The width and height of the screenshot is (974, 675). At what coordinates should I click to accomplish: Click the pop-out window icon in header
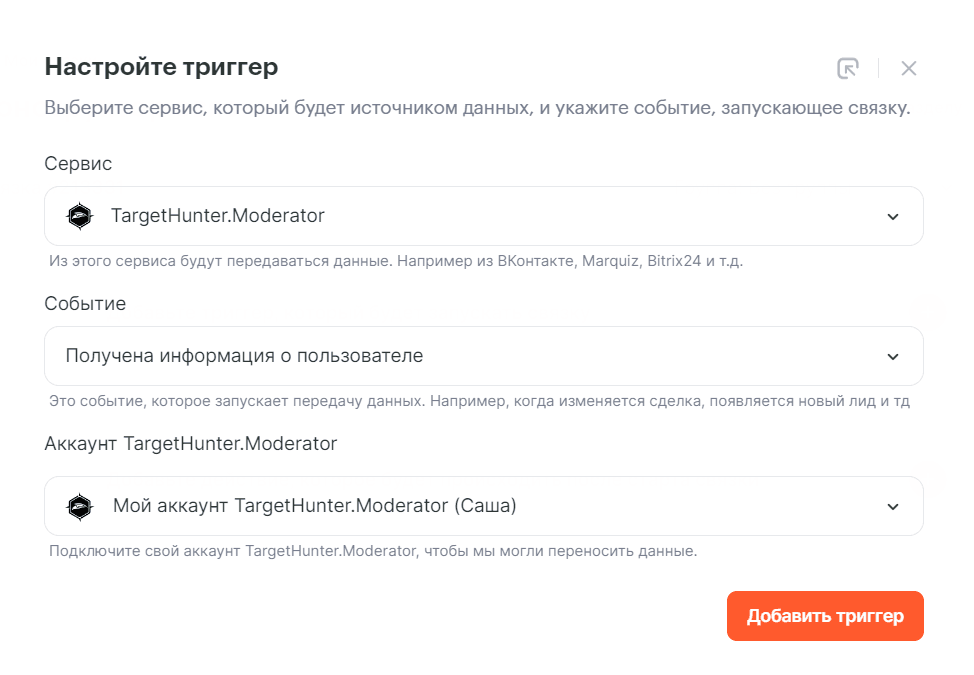tap(847, 68)
